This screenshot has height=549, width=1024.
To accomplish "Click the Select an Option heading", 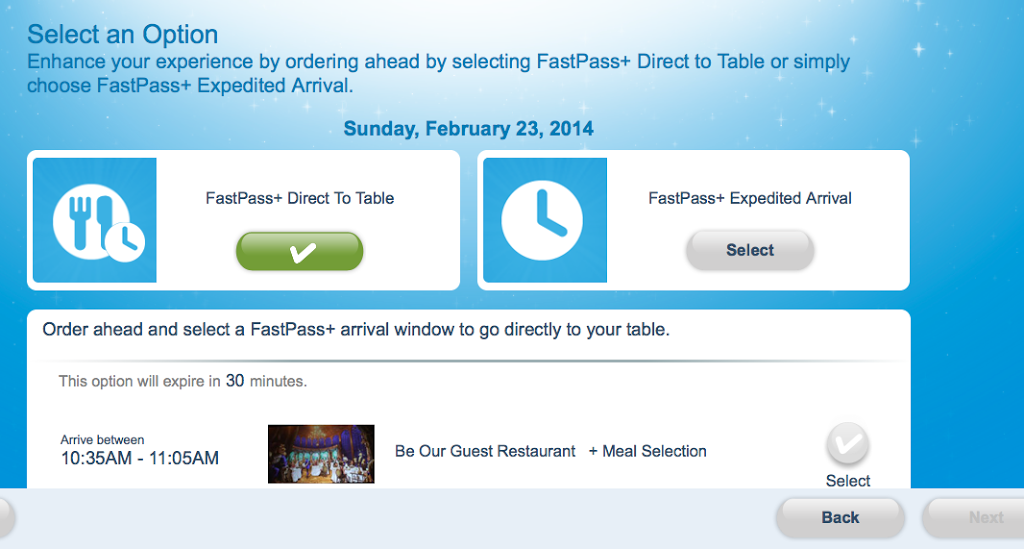I will point(123,34).
